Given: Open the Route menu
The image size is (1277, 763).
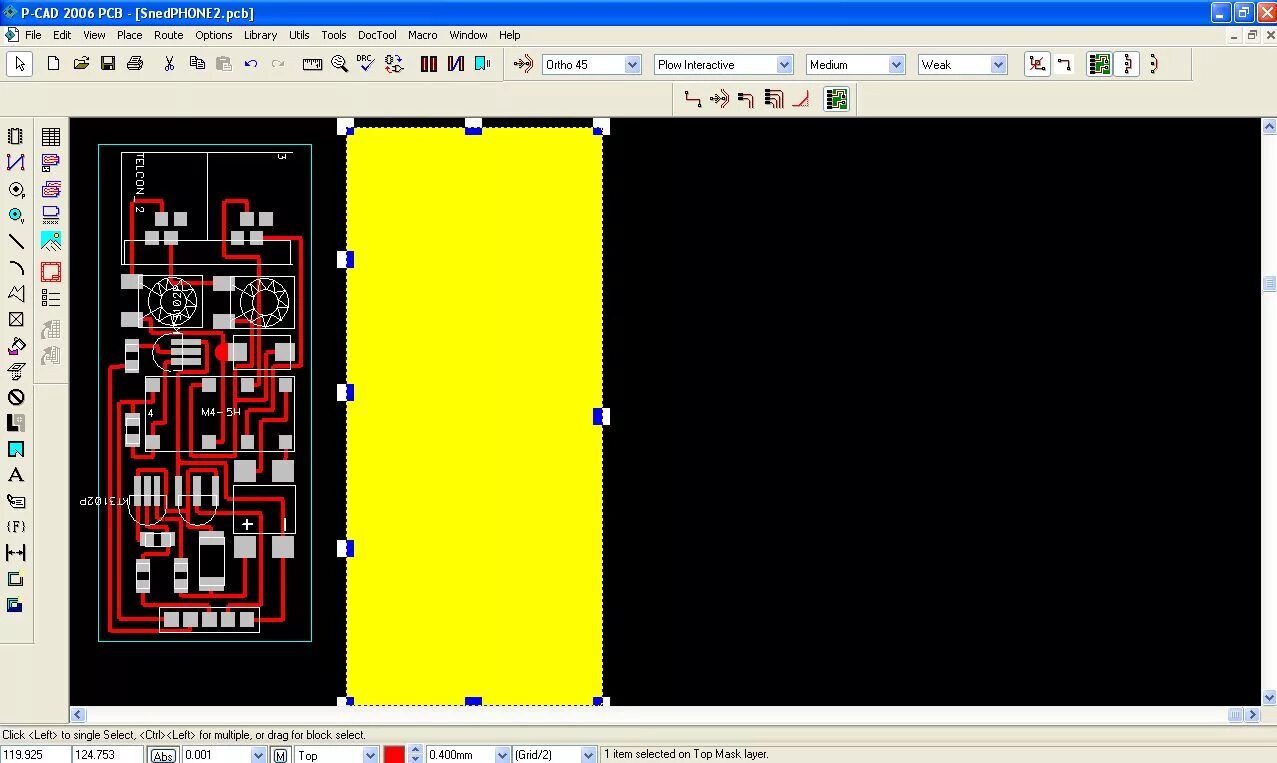Looking at the screenshot, I should 169,35.
